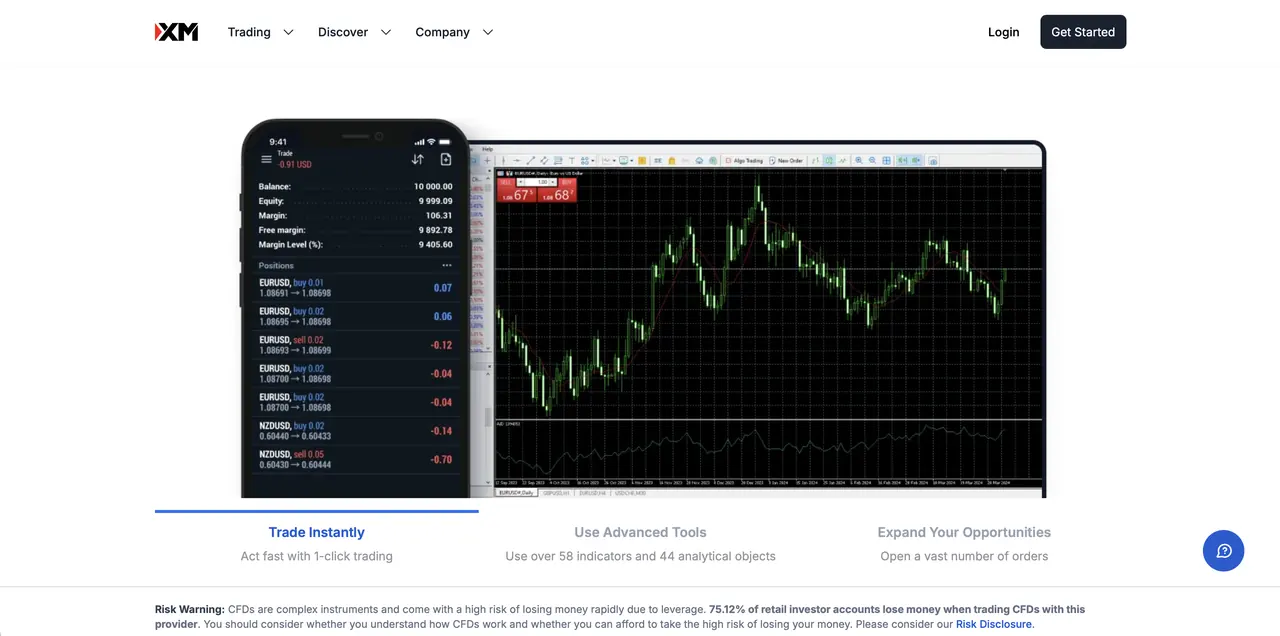This screenshot has width=1280, height=636.
Task: Open the Risk Disclosure link
Action: tap(994, 624)
